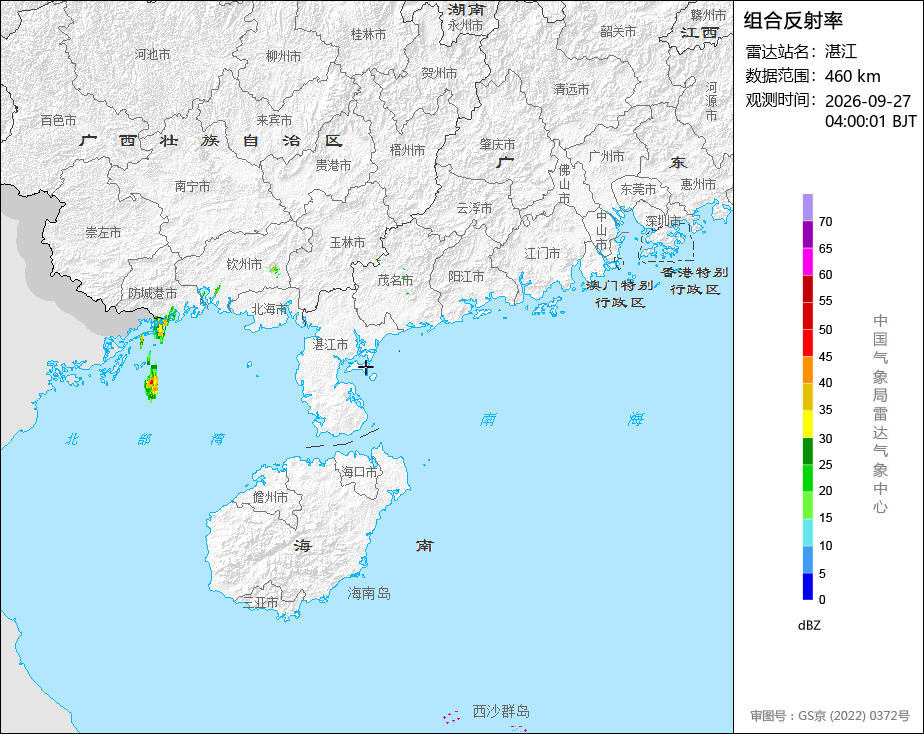Click the 湛江市 city label
The height and width of the screenshot is (734, 924).
[331, 344]
